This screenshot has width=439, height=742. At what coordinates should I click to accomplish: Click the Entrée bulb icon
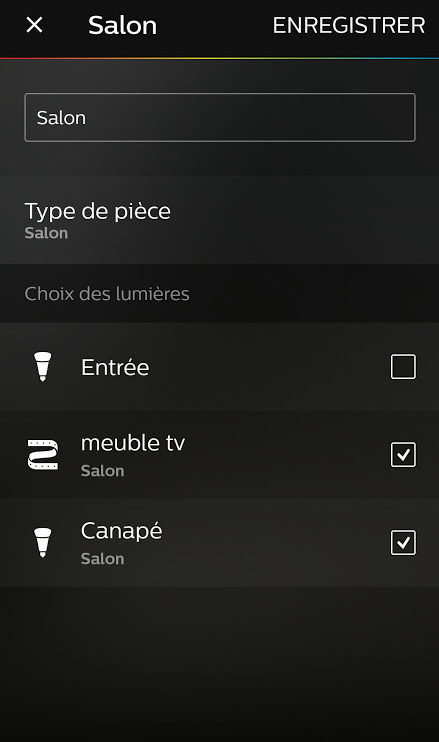coord(43,366)
